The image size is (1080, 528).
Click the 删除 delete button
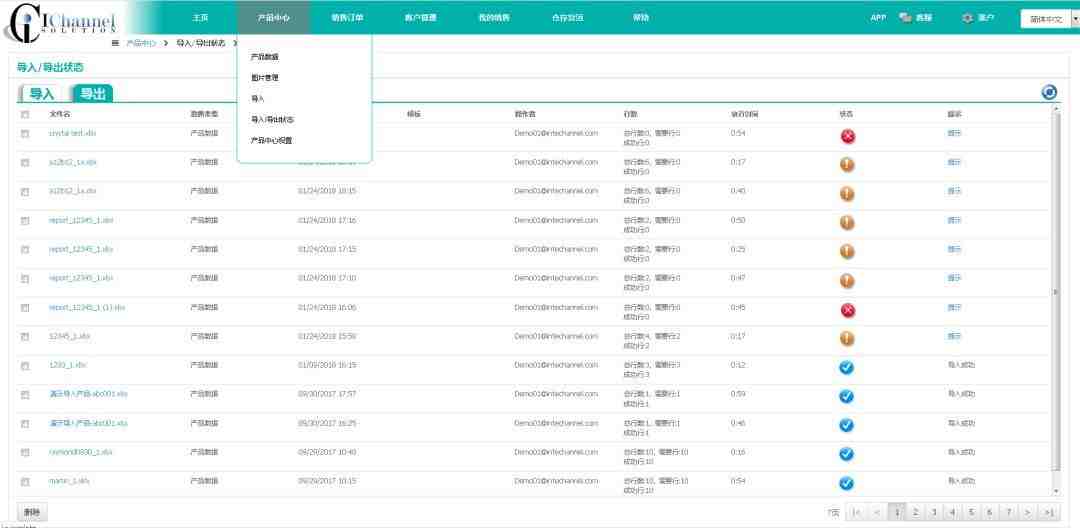click(x=32, y=512)
